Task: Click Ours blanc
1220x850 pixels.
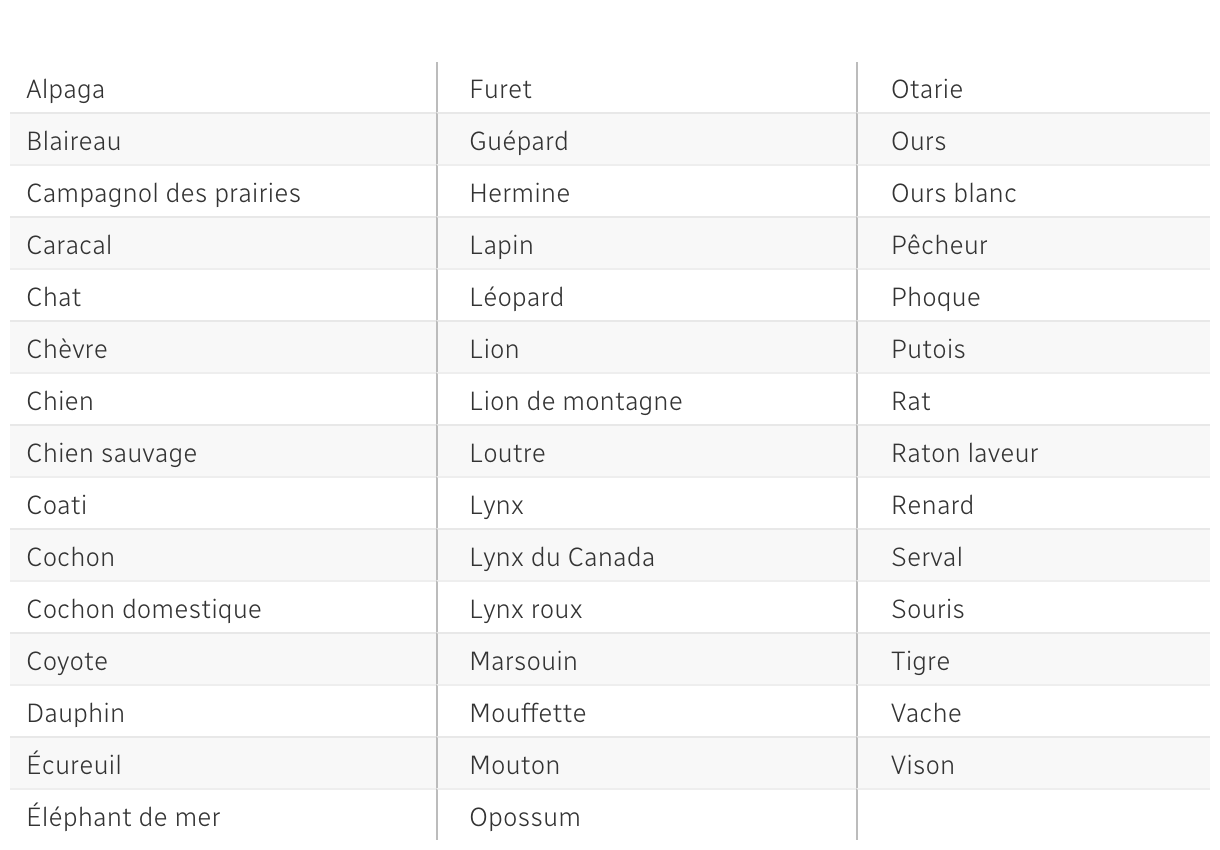Action: pos(954,194)
